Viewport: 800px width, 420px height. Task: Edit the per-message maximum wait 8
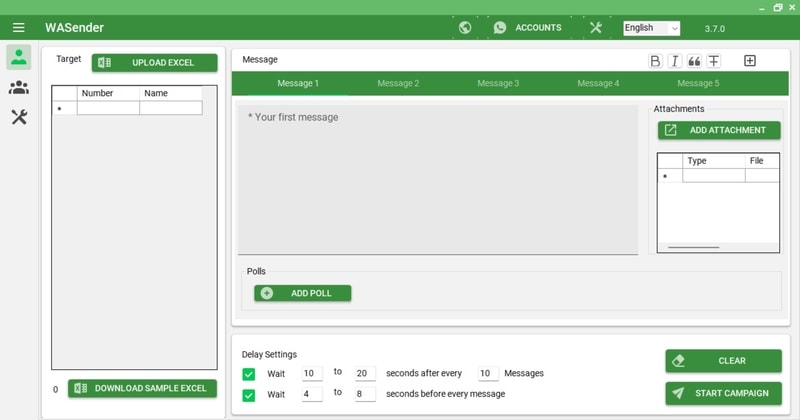(365, 394)
